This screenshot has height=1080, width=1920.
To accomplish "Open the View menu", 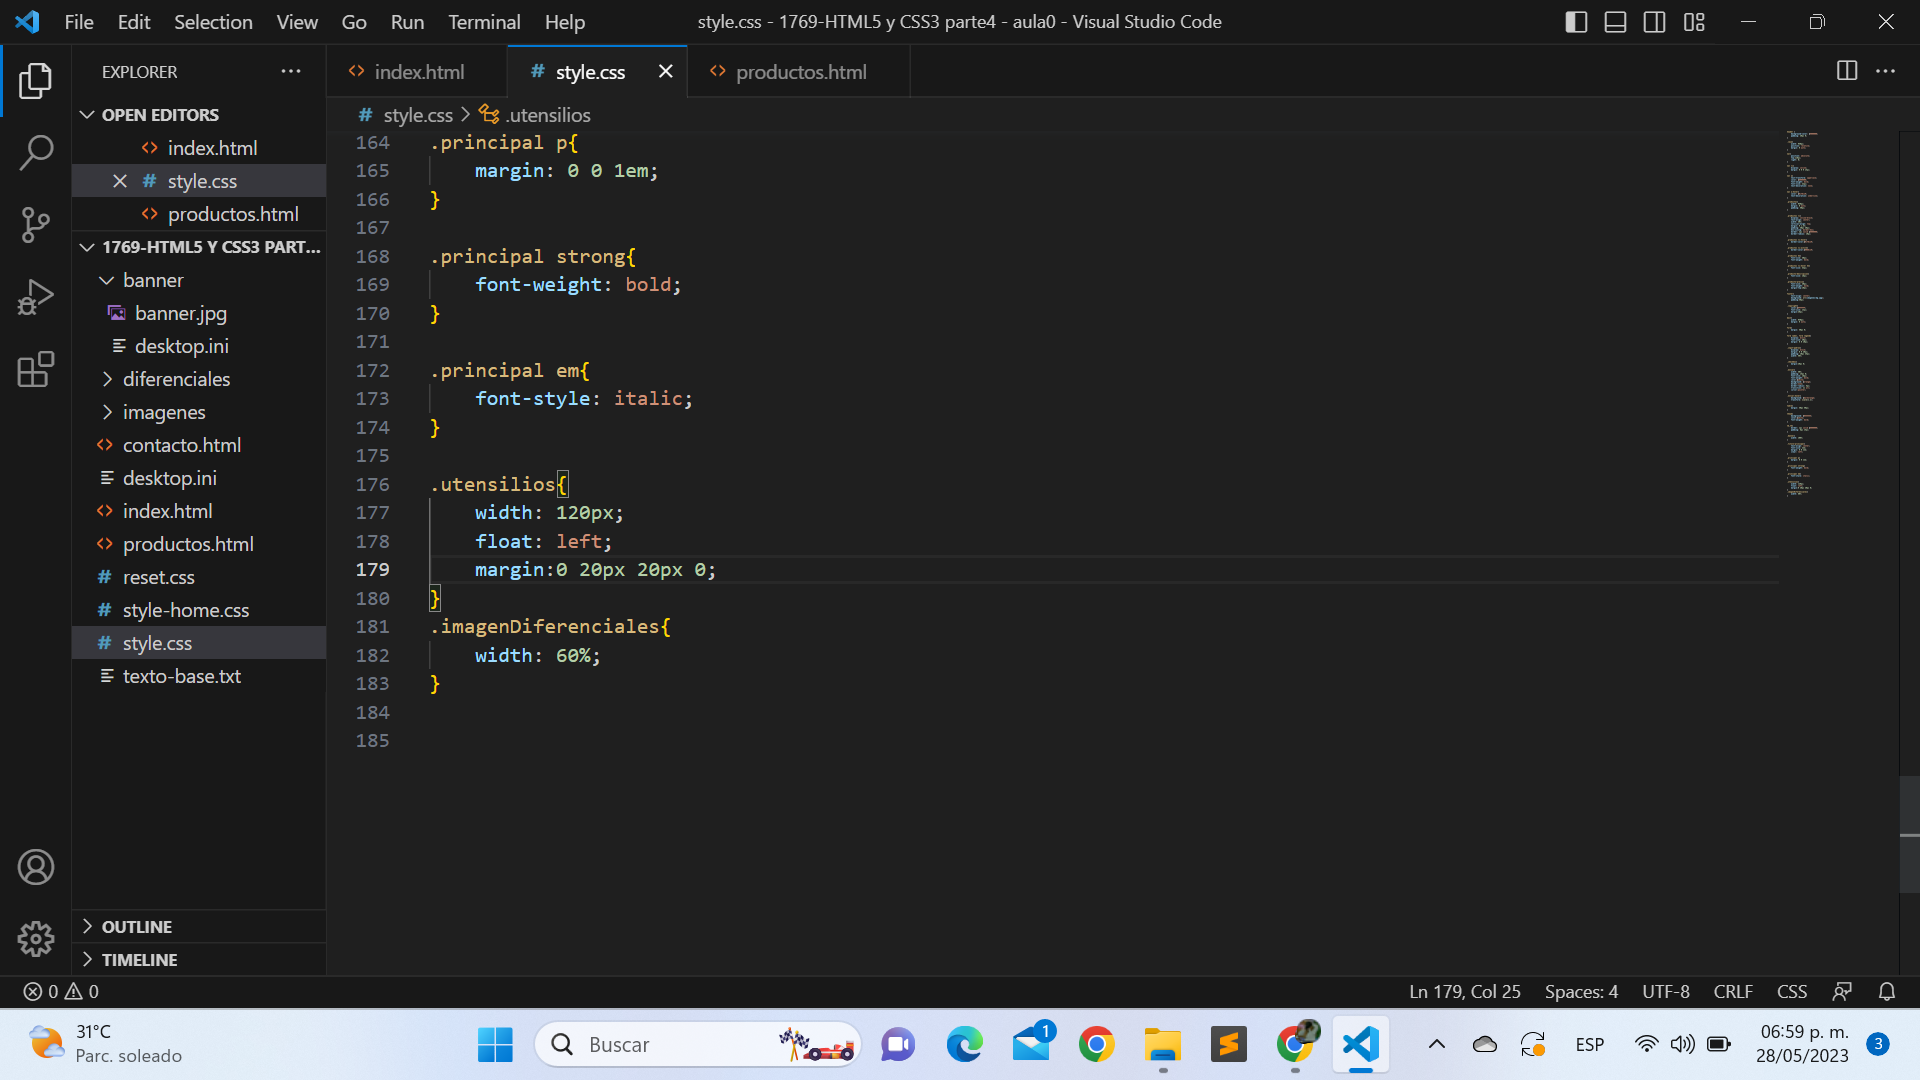I will click(297, 22).
